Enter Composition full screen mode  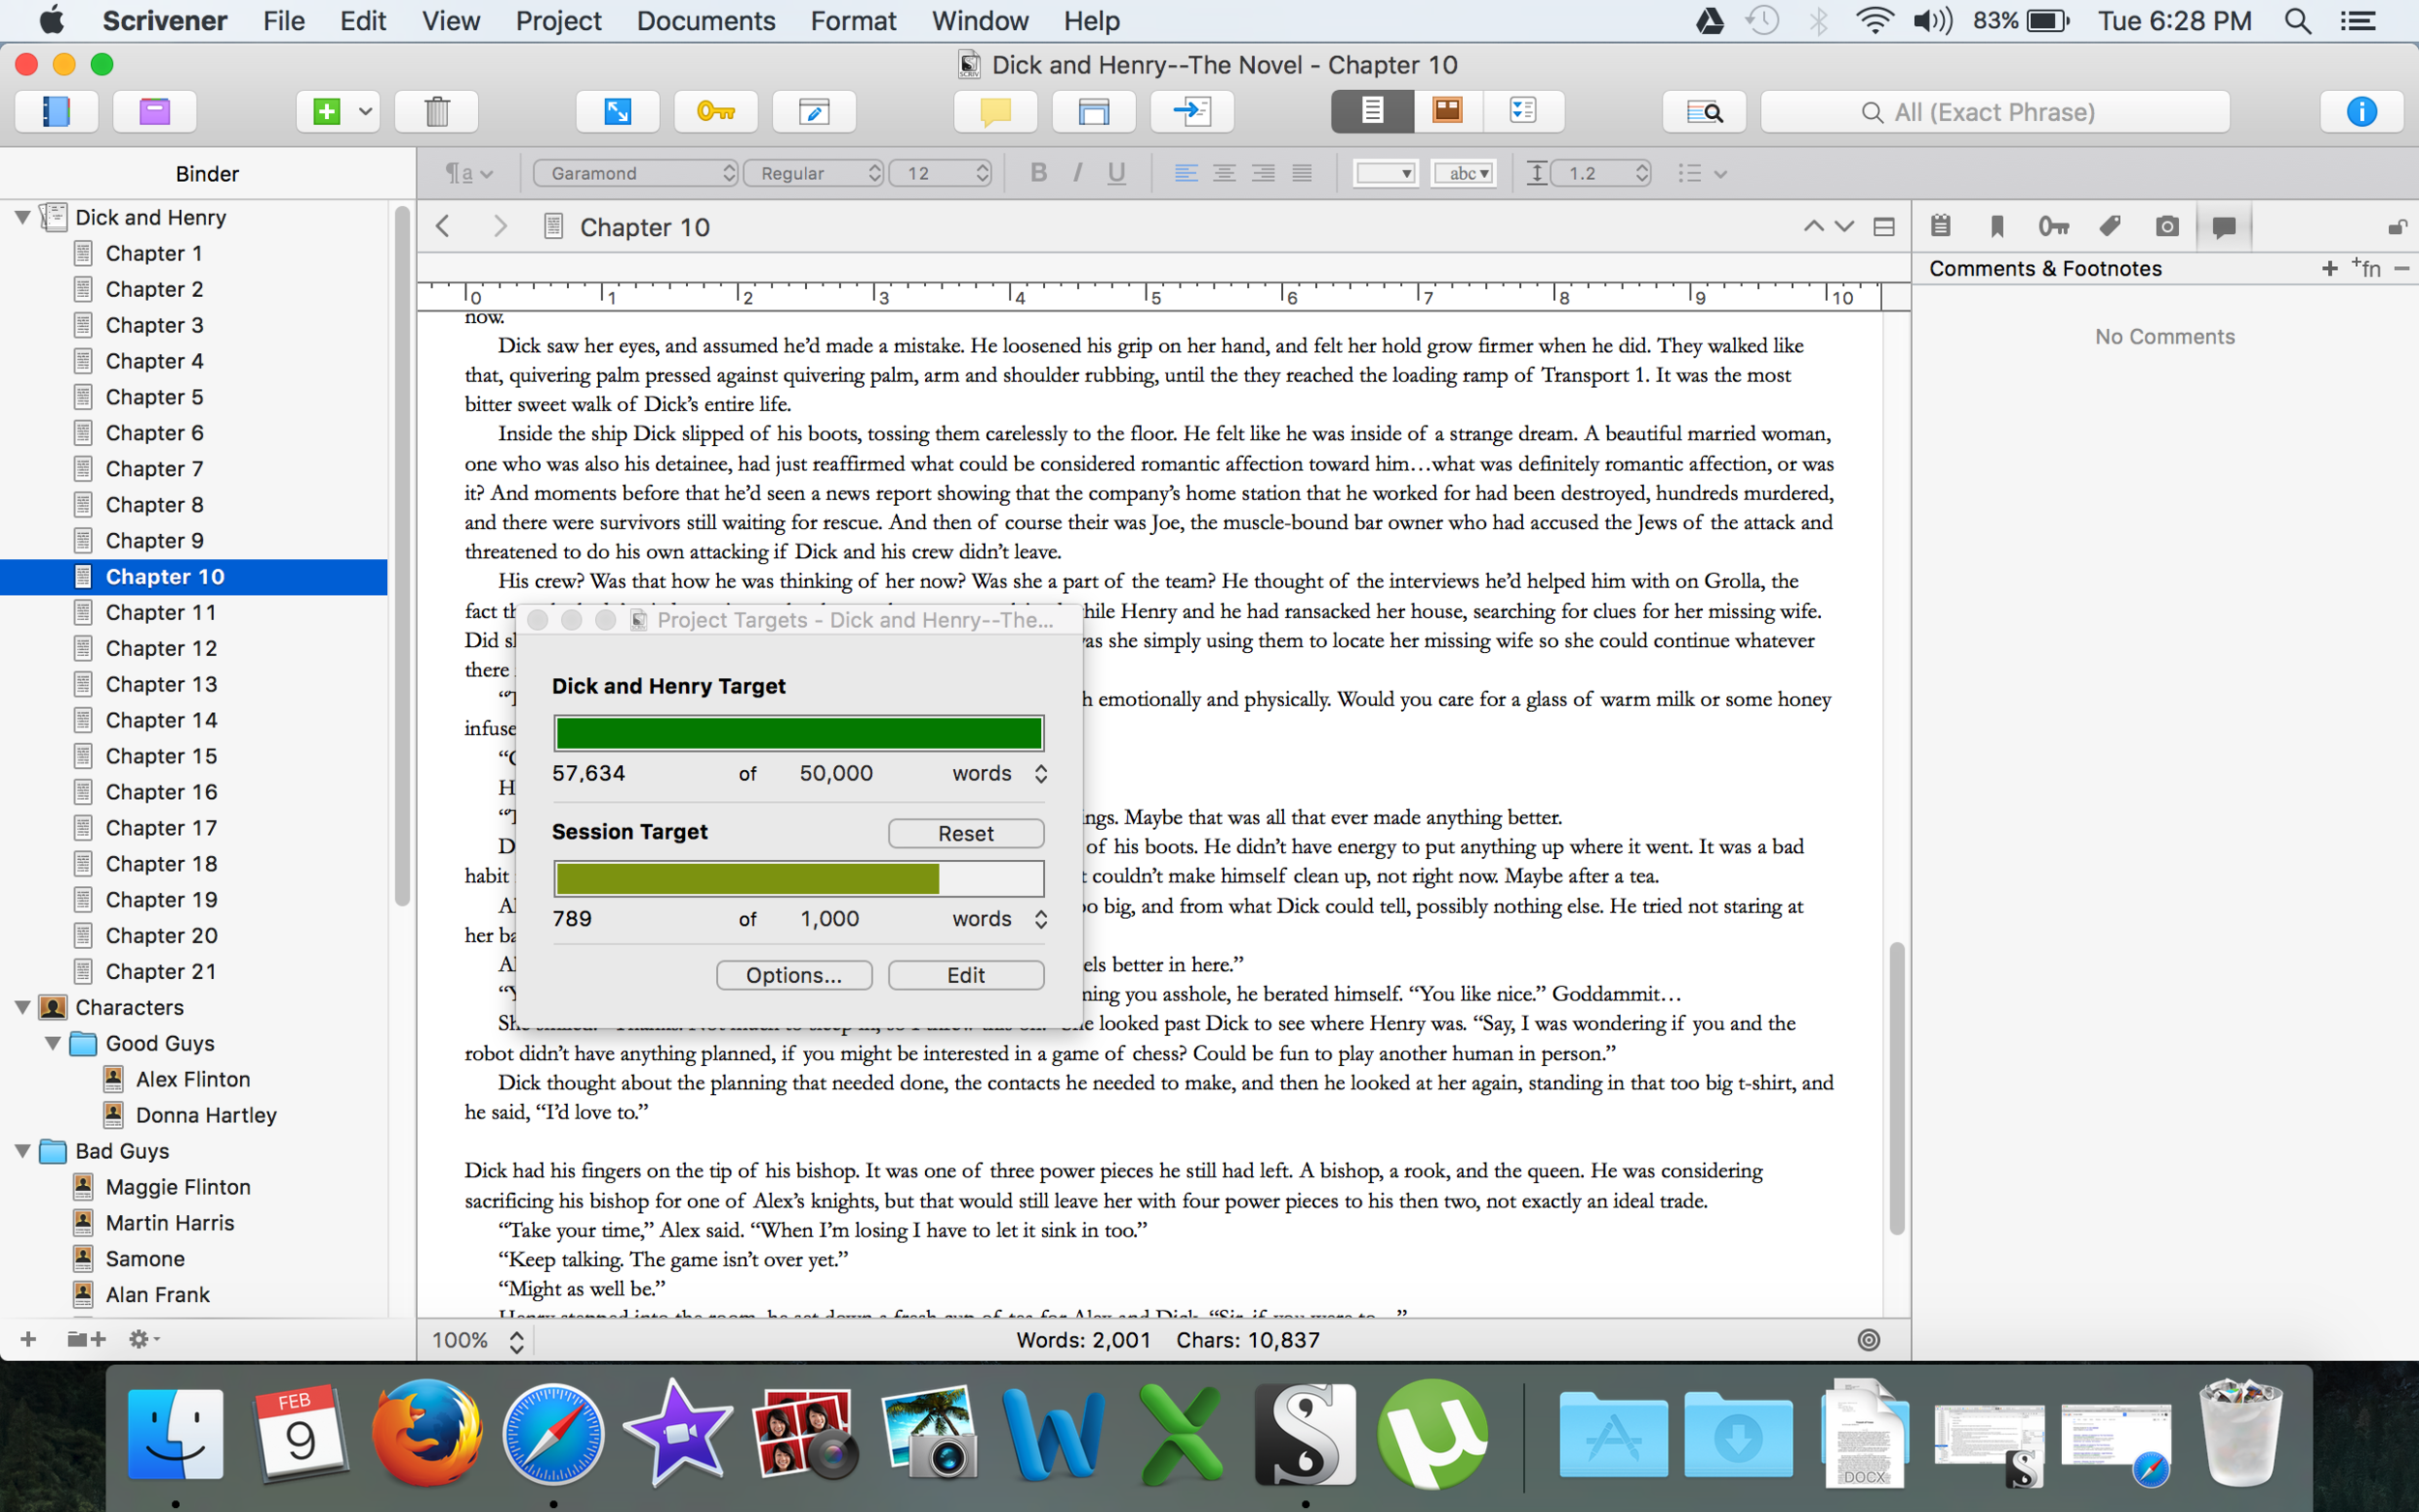[x=617, y=111]
